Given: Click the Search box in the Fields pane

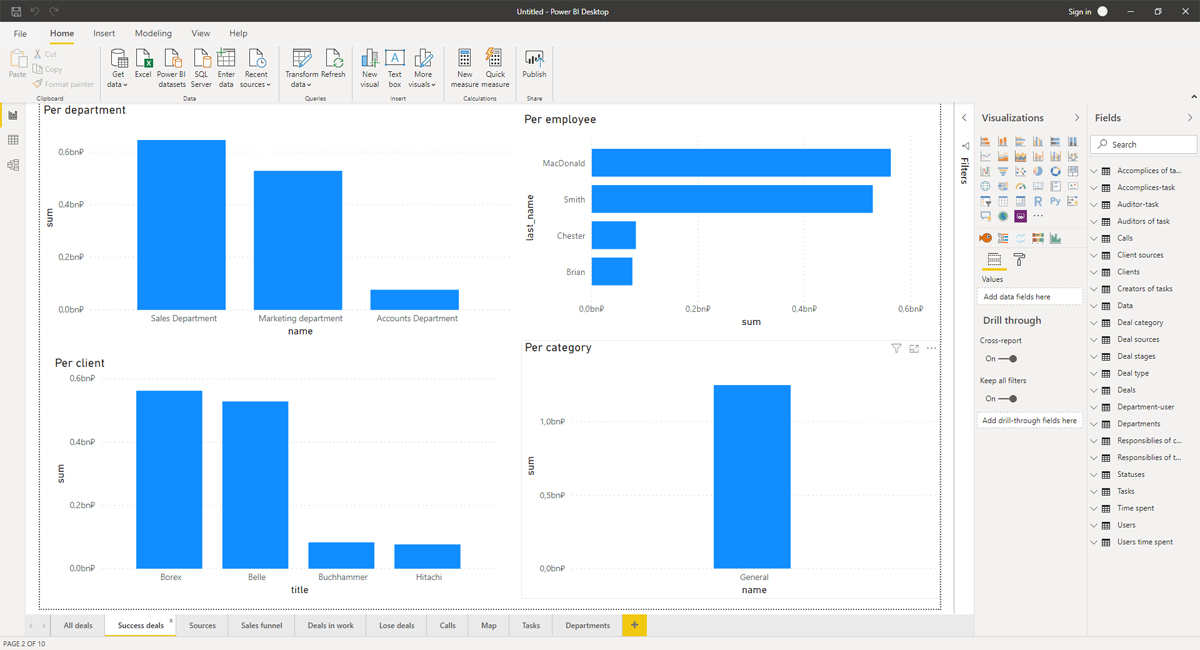Looking at the screenshot, I should [1143, 143].
